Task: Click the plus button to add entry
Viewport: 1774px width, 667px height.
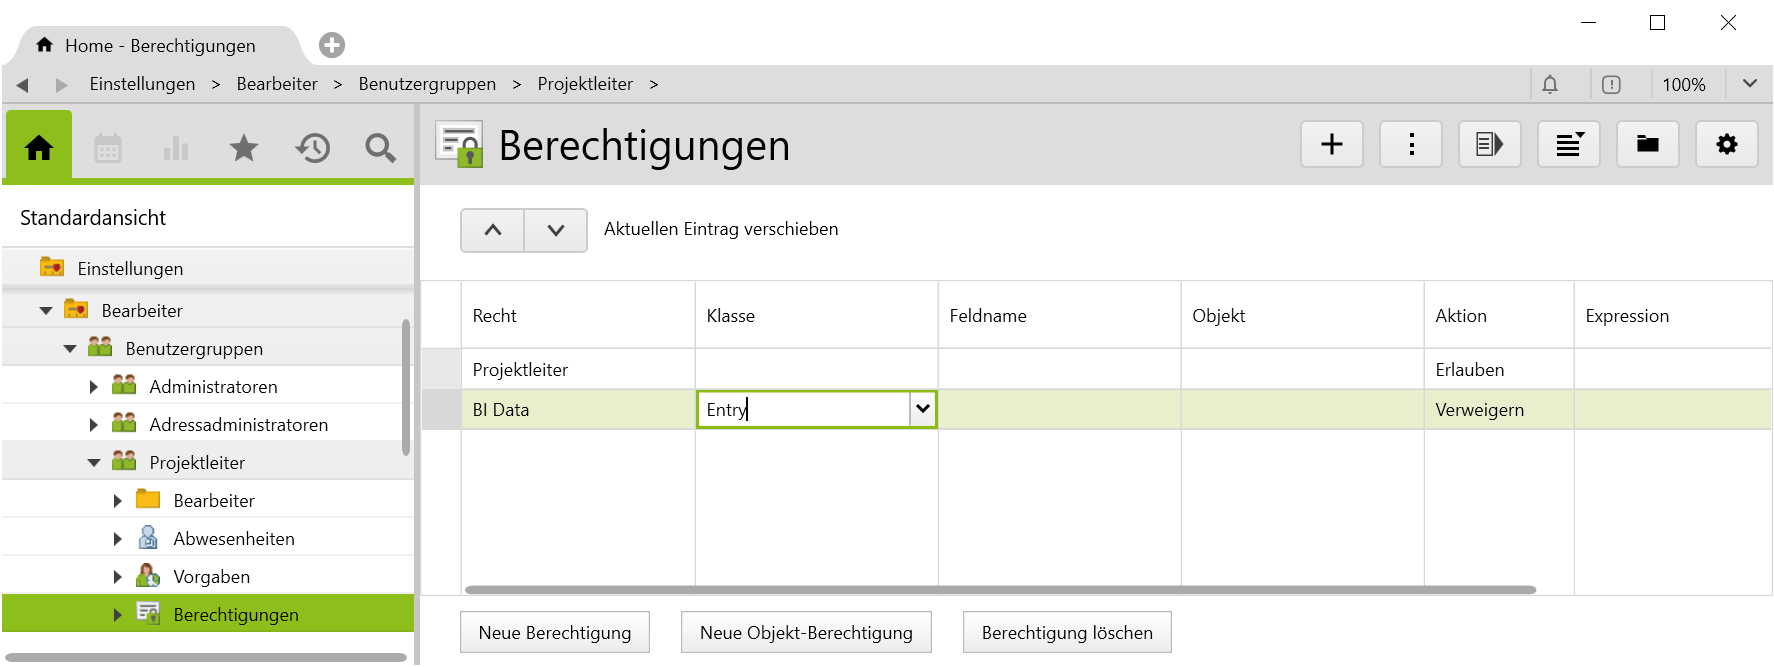Action: pos(1331,145)
